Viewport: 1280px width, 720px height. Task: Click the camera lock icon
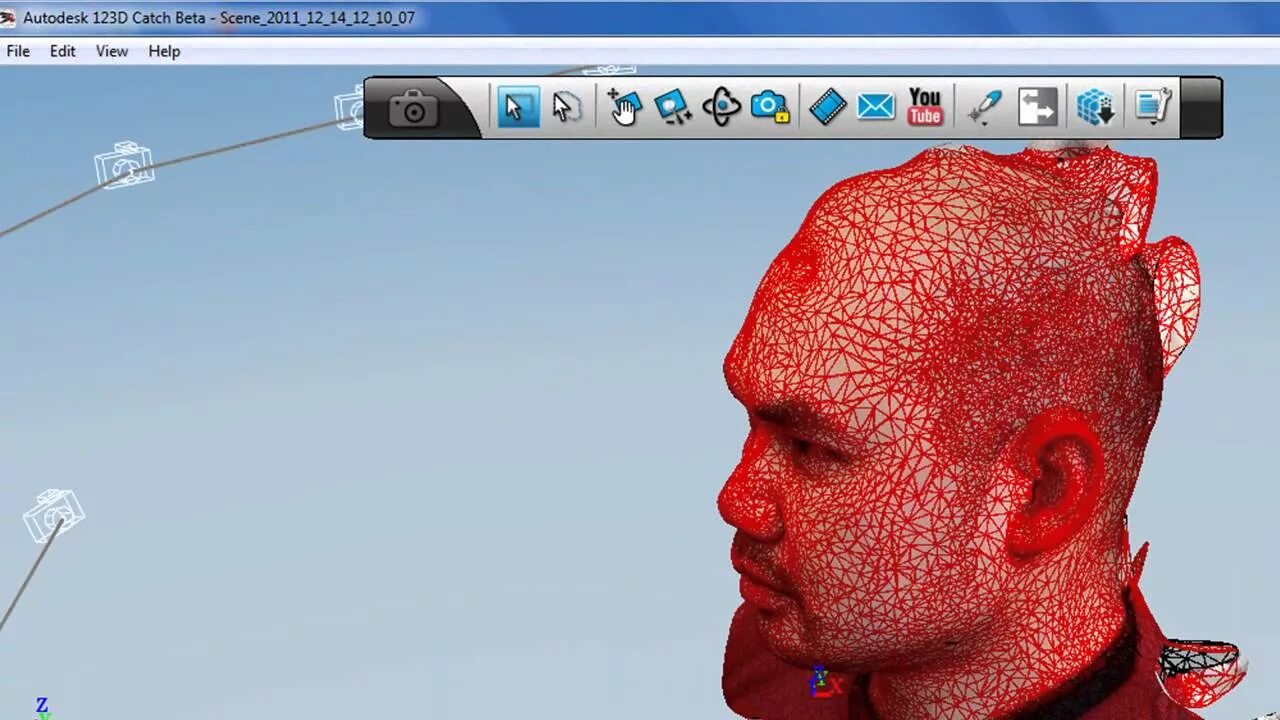click(770, 107)
